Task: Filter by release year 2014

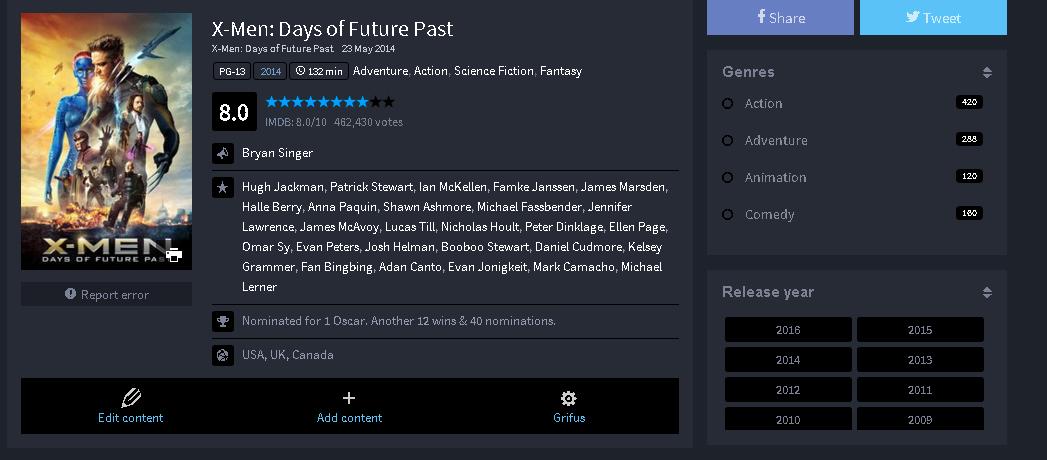Action: pyautogui.click(x=788, y=360)
